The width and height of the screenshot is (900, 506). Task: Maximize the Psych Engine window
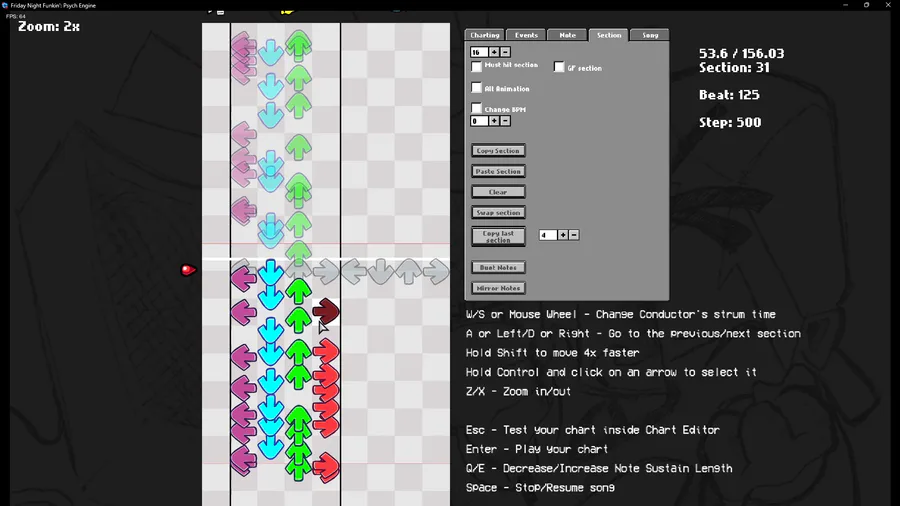pyautogui.click(x=867, y=5)
